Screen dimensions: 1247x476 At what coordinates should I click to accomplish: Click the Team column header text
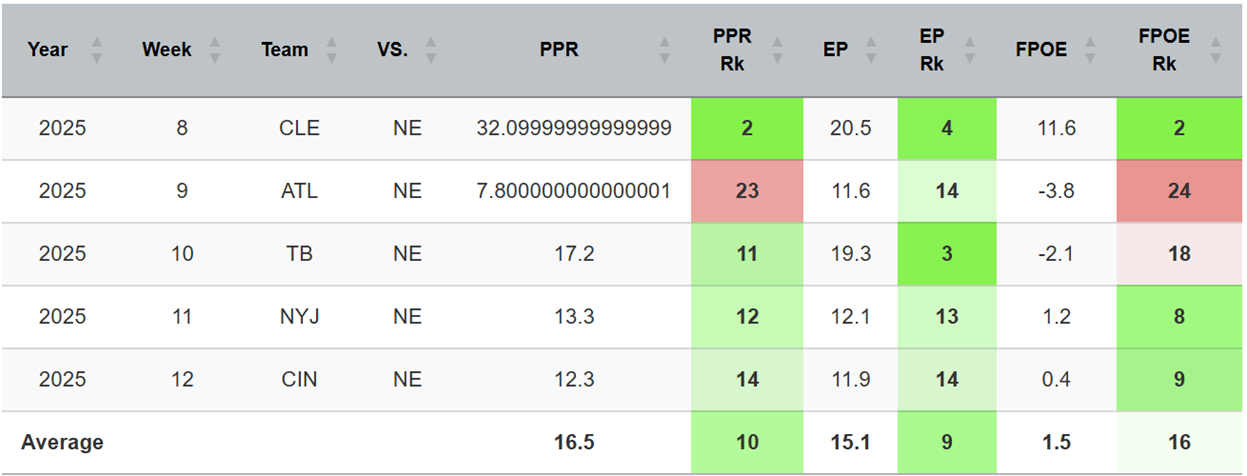pos(284,50)
